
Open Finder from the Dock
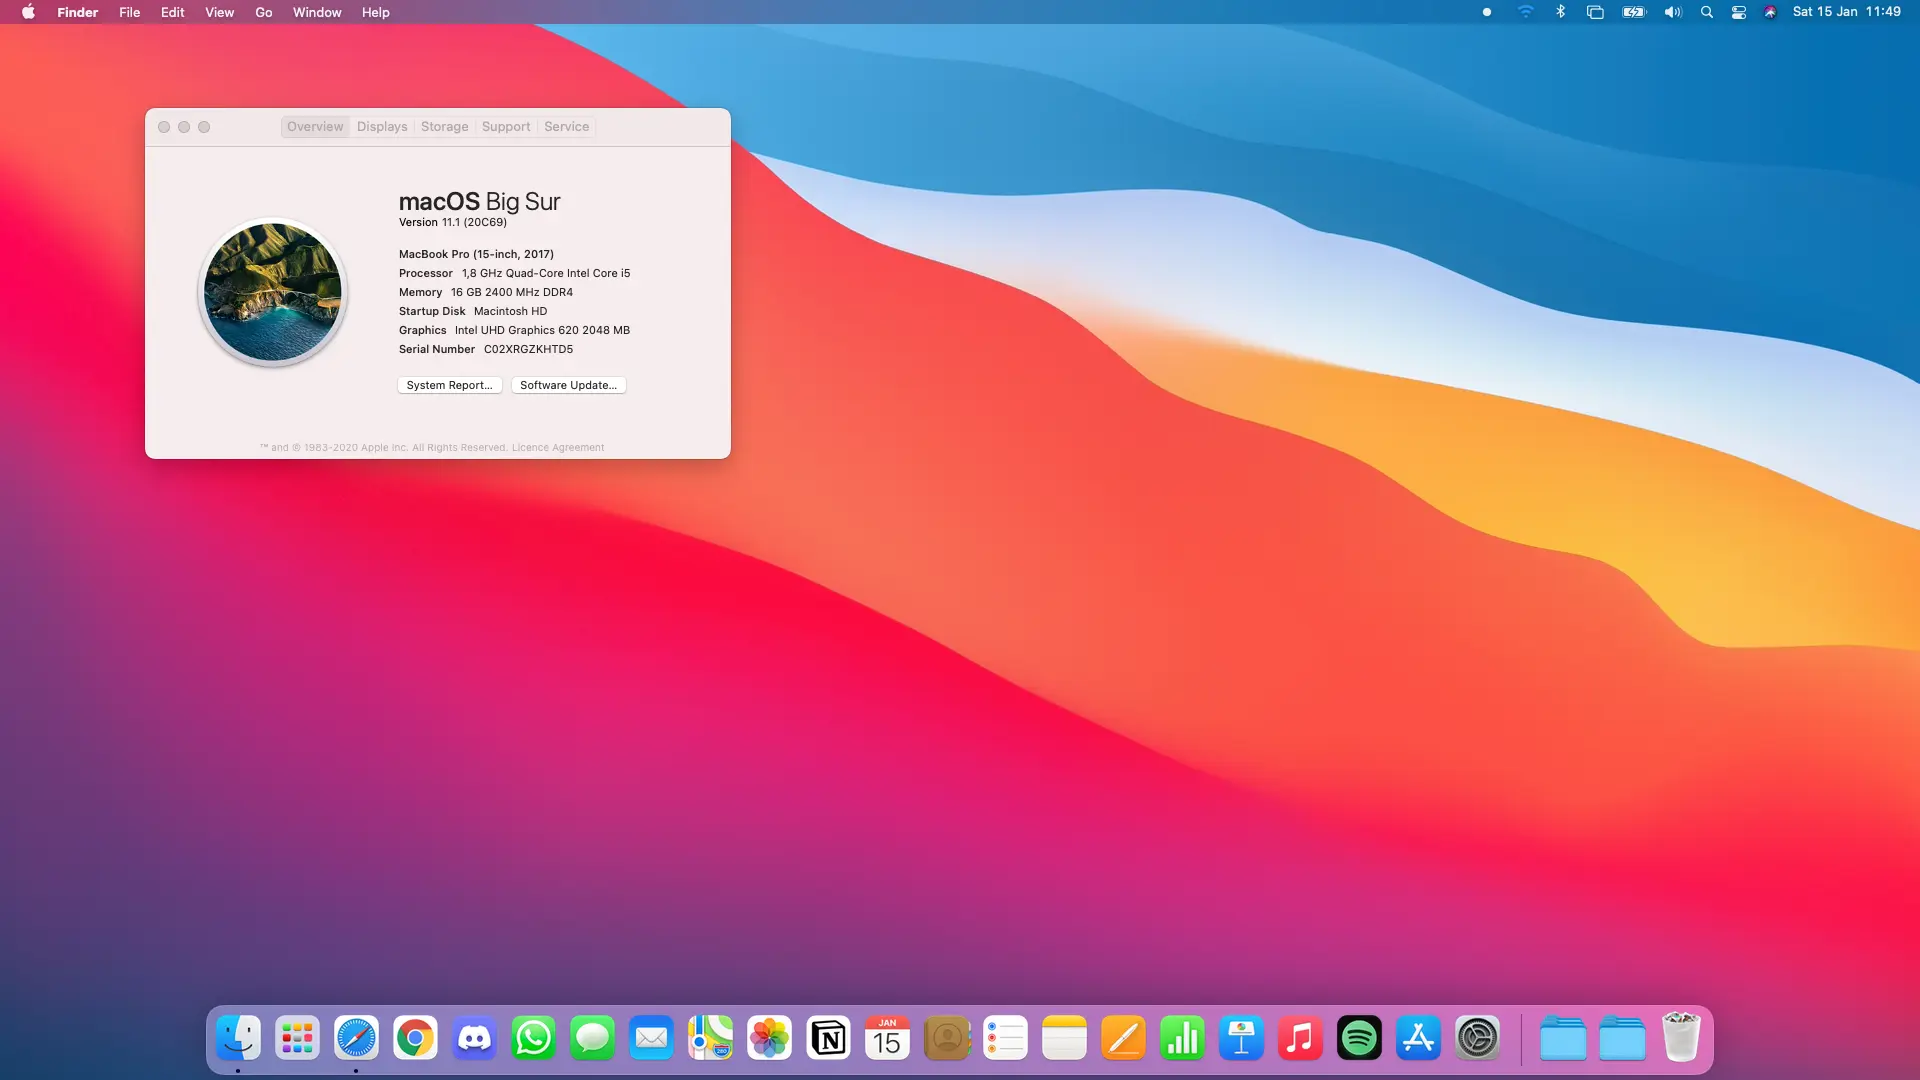[238, 1038]
